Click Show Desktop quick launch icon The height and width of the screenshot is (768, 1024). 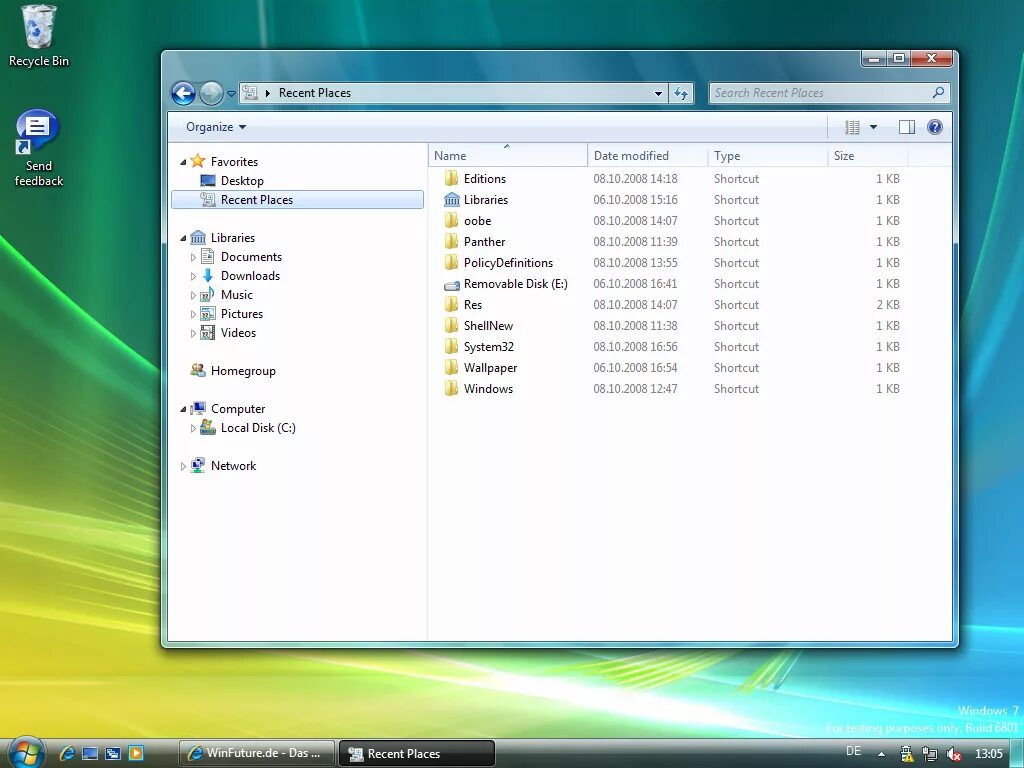90,753
